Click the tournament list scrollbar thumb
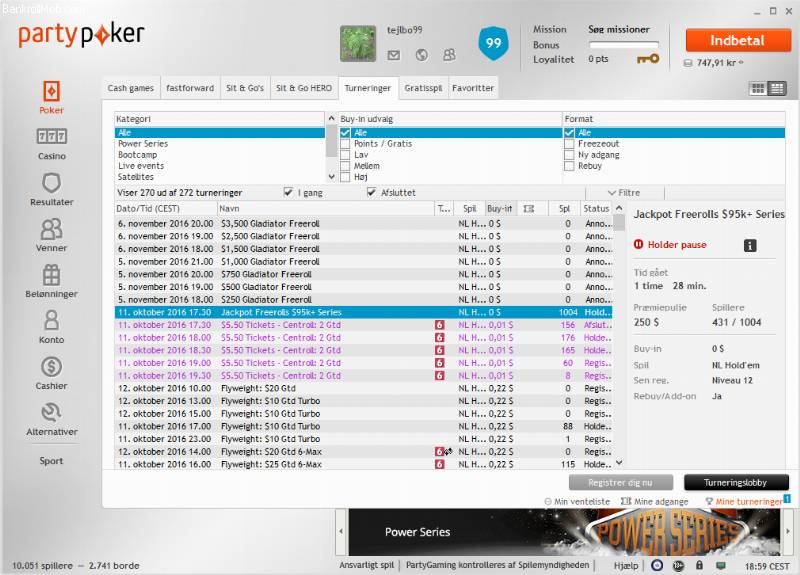The width and height of the screenshot is (800, 575). 619,223
